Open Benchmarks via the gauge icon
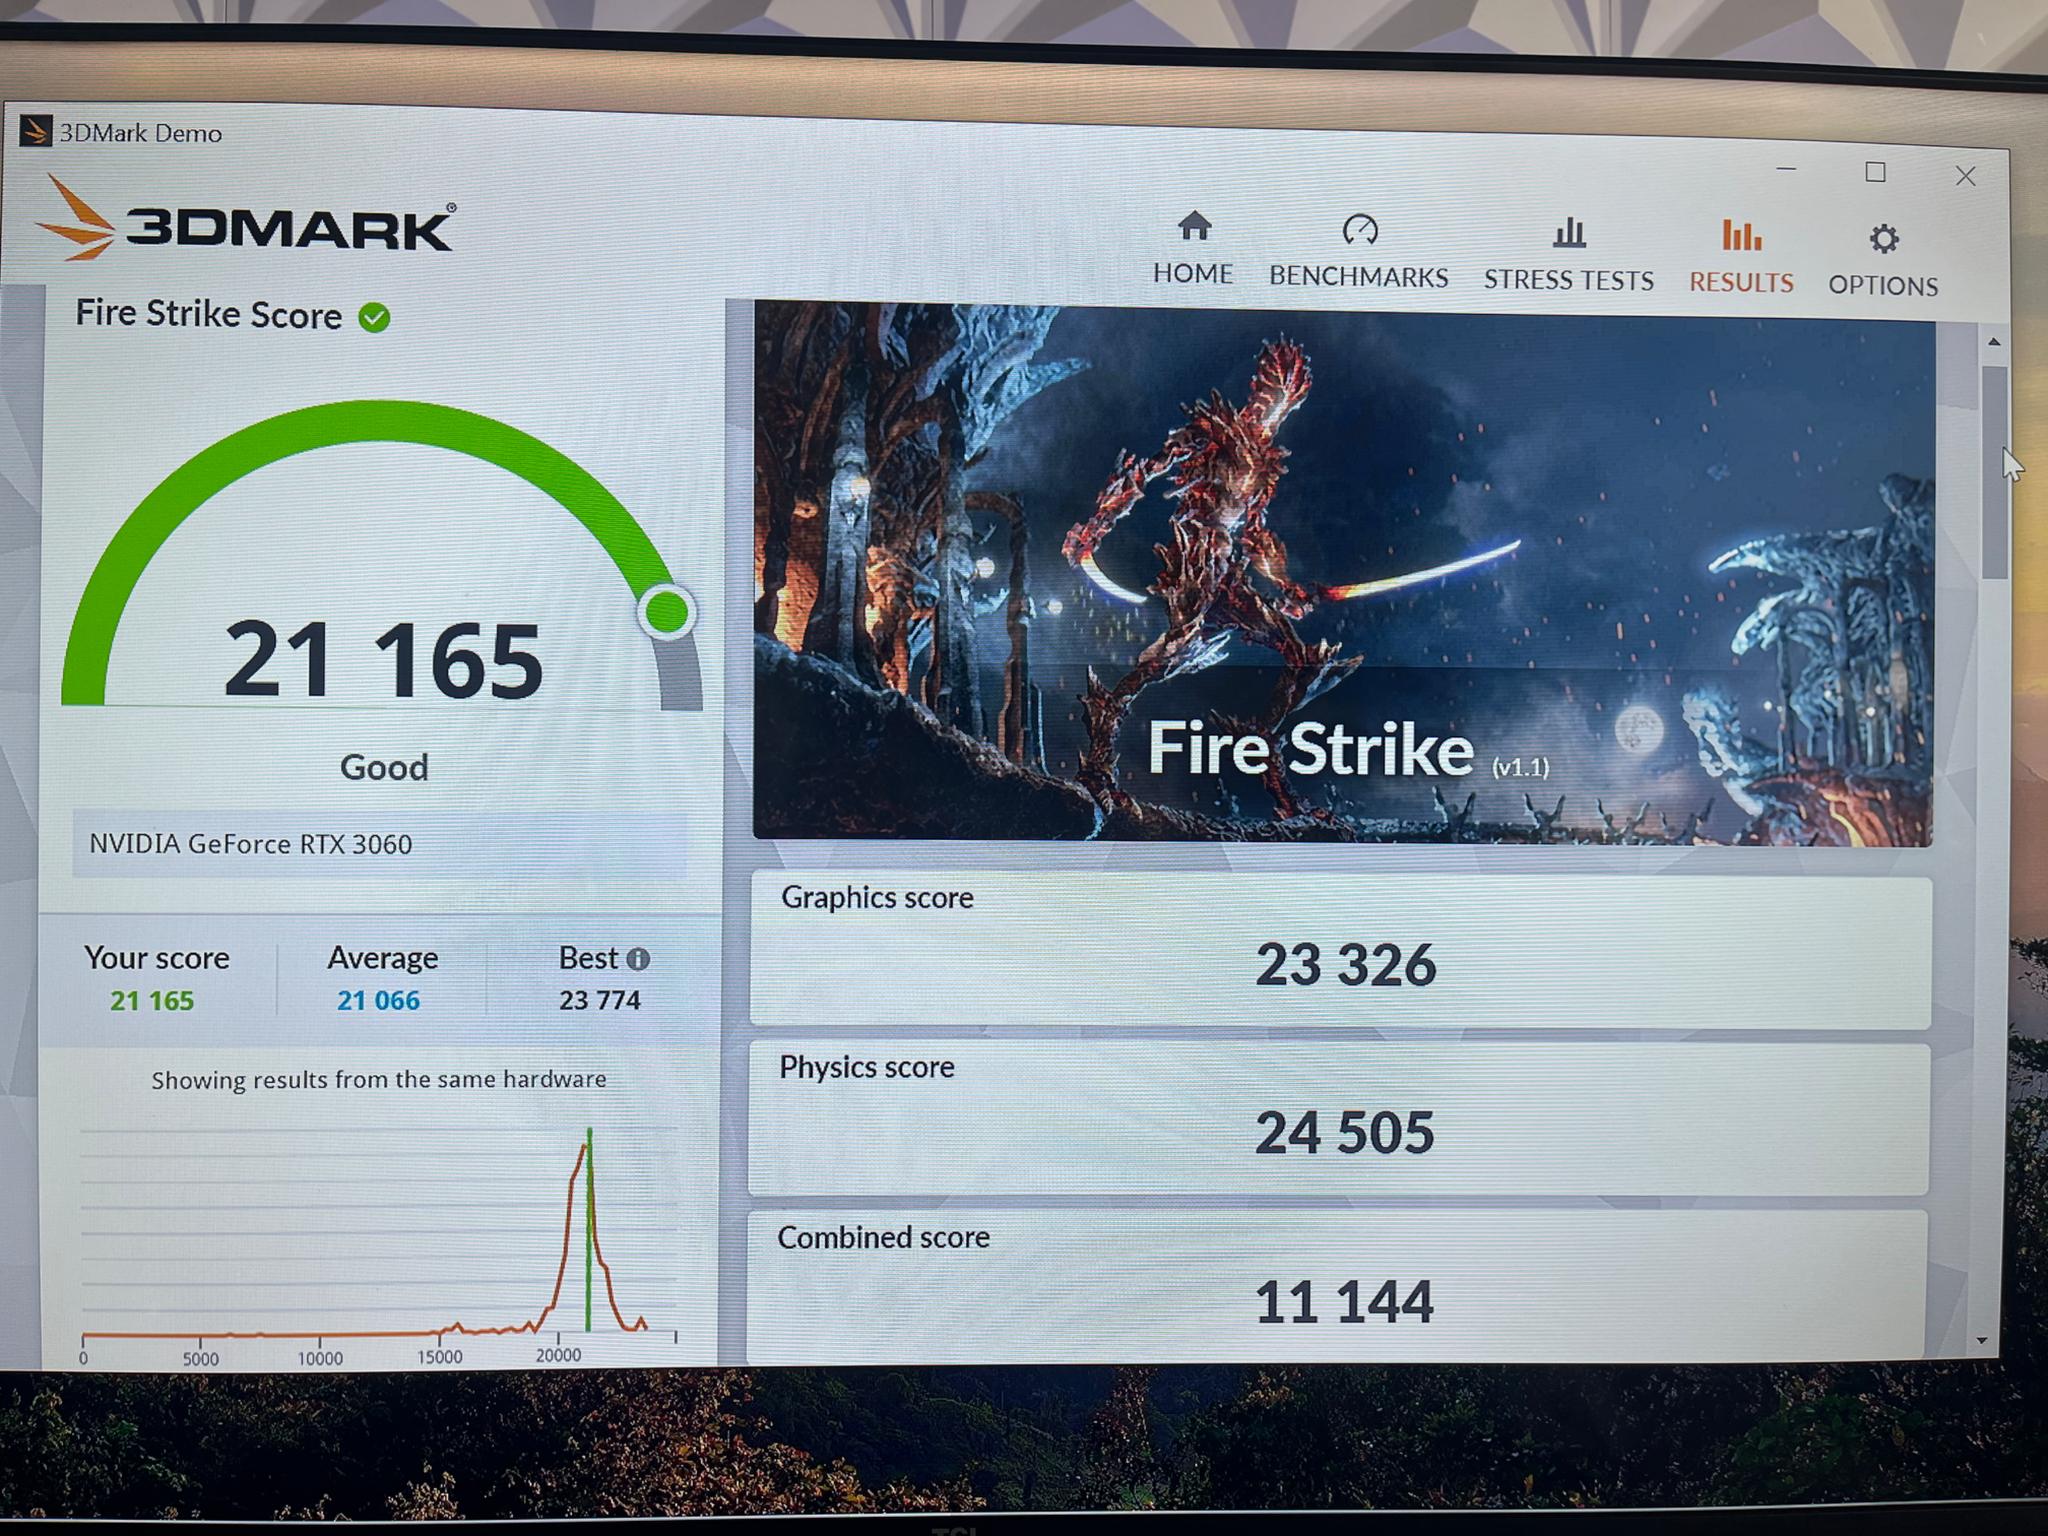Screen dimensions: 2048x1536 tap(1359, 230)
